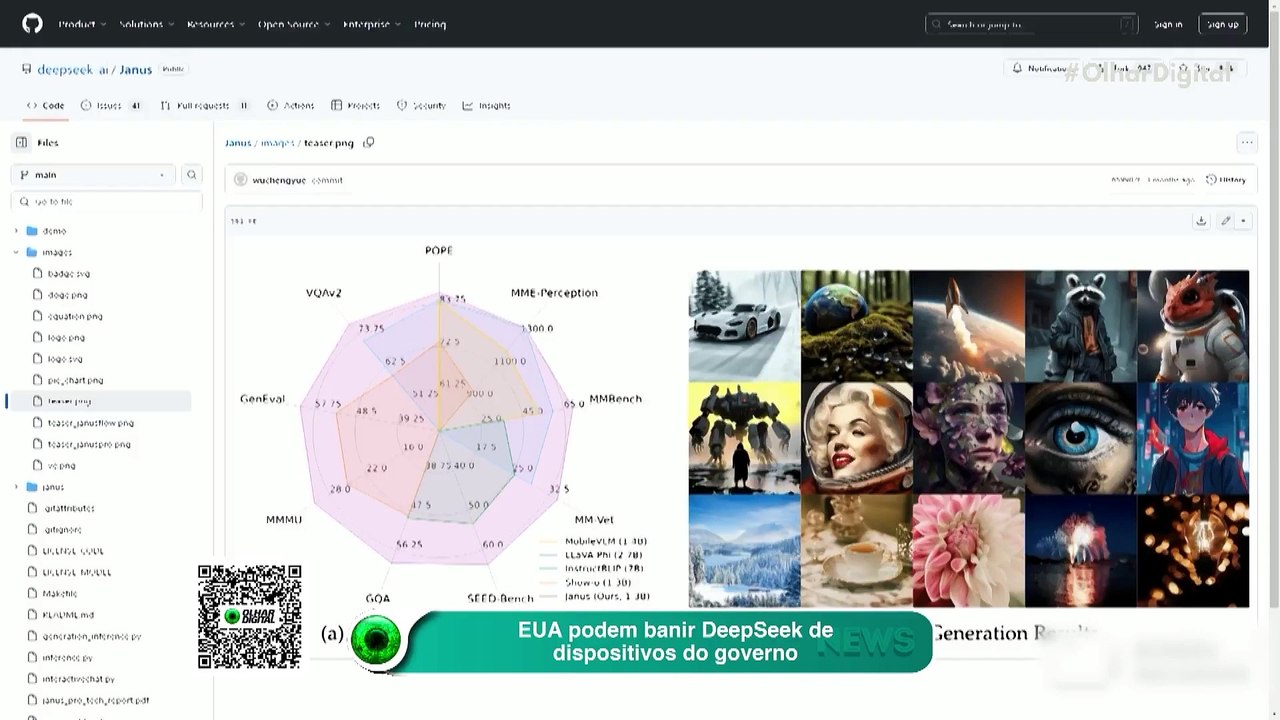Click images in the breadcrumb path
The height and width of the screenshot is (720, 1280).
(x=277, y=143)
